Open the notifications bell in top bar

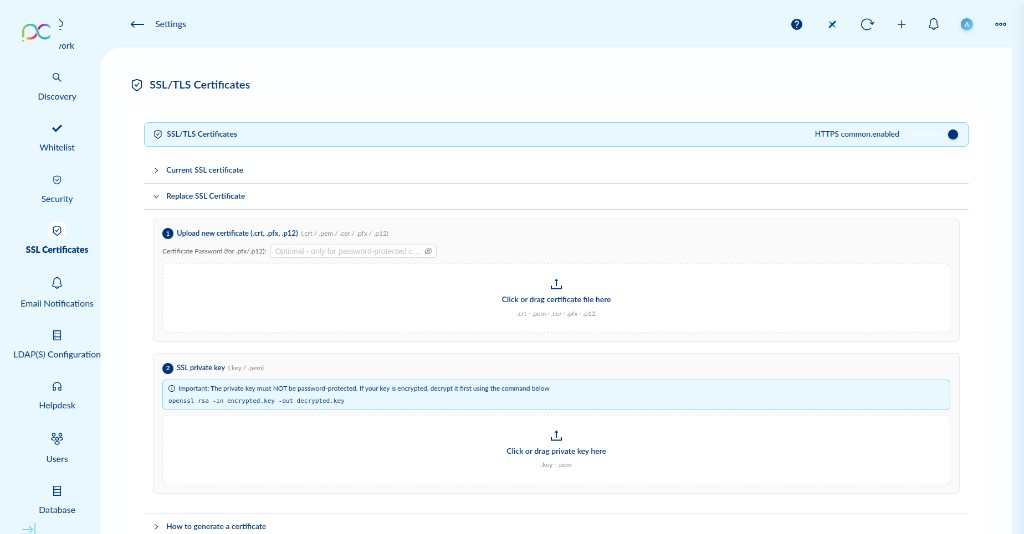tap(934, 24)
